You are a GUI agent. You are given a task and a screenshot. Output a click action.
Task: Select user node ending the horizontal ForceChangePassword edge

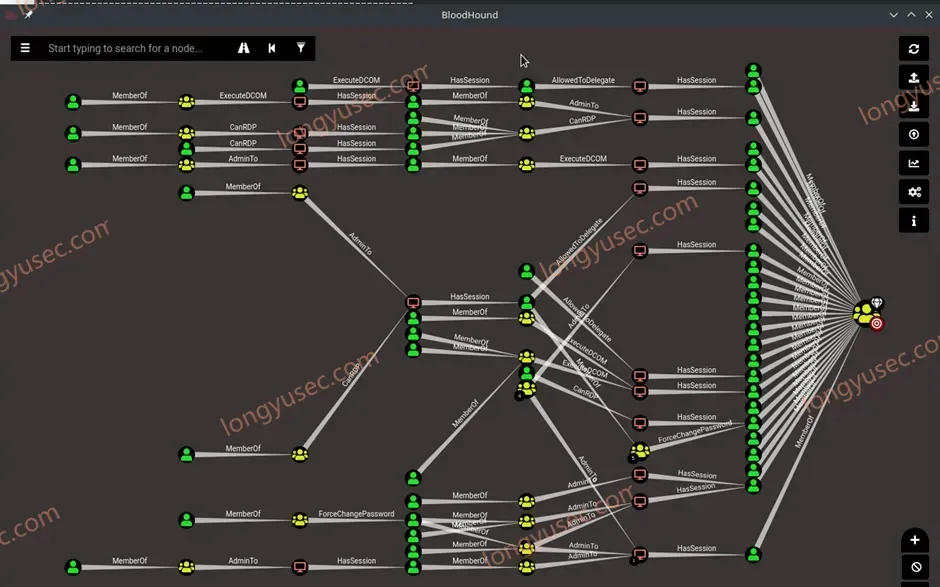tap(413, 520)
